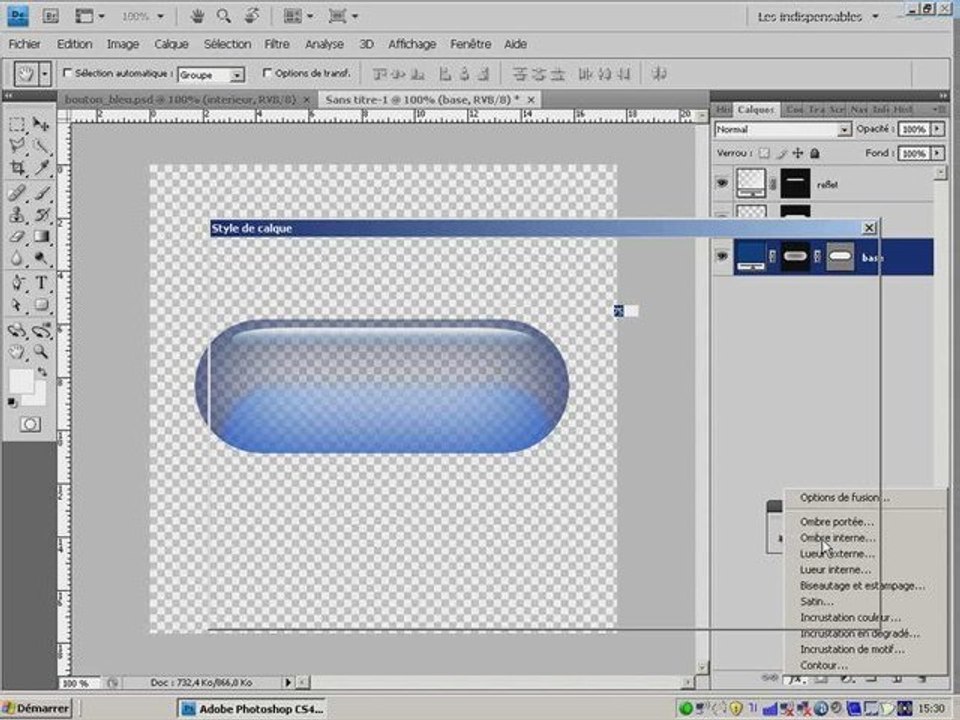Select the Type tool
This screenshot has height=720, width=960.
pos(41,283)
